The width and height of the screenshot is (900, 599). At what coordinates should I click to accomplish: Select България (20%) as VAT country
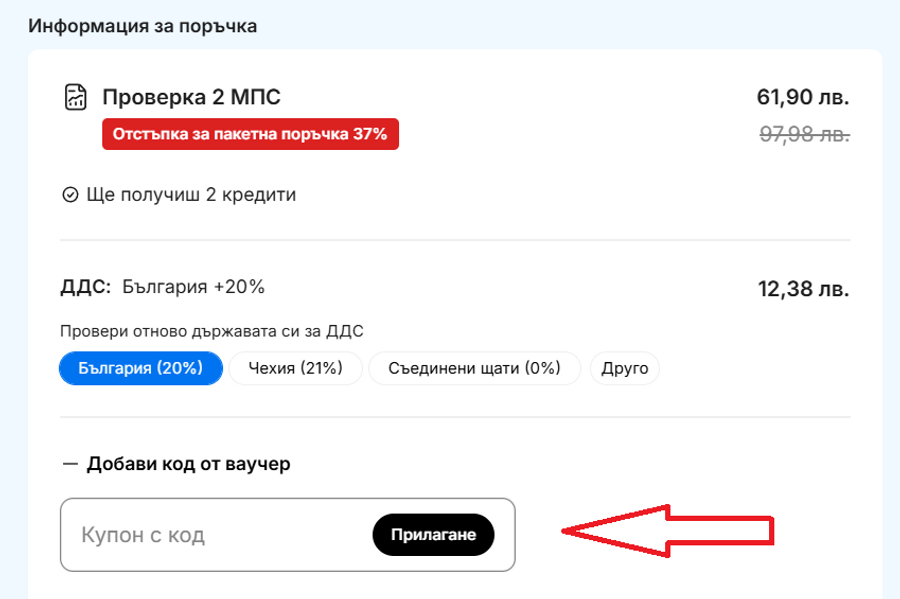(140, 368)
